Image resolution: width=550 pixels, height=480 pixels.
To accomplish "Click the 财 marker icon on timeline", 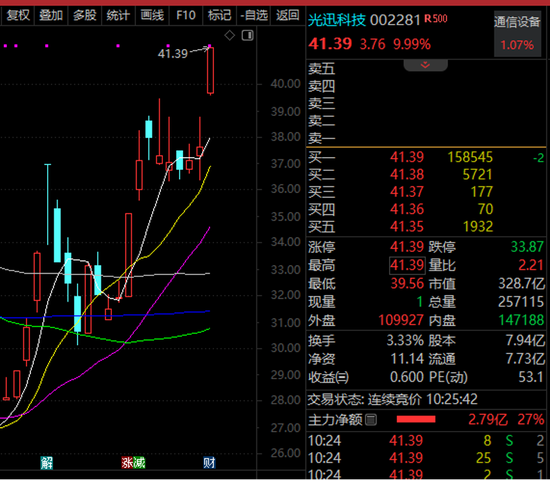I will tap(209, 463).
